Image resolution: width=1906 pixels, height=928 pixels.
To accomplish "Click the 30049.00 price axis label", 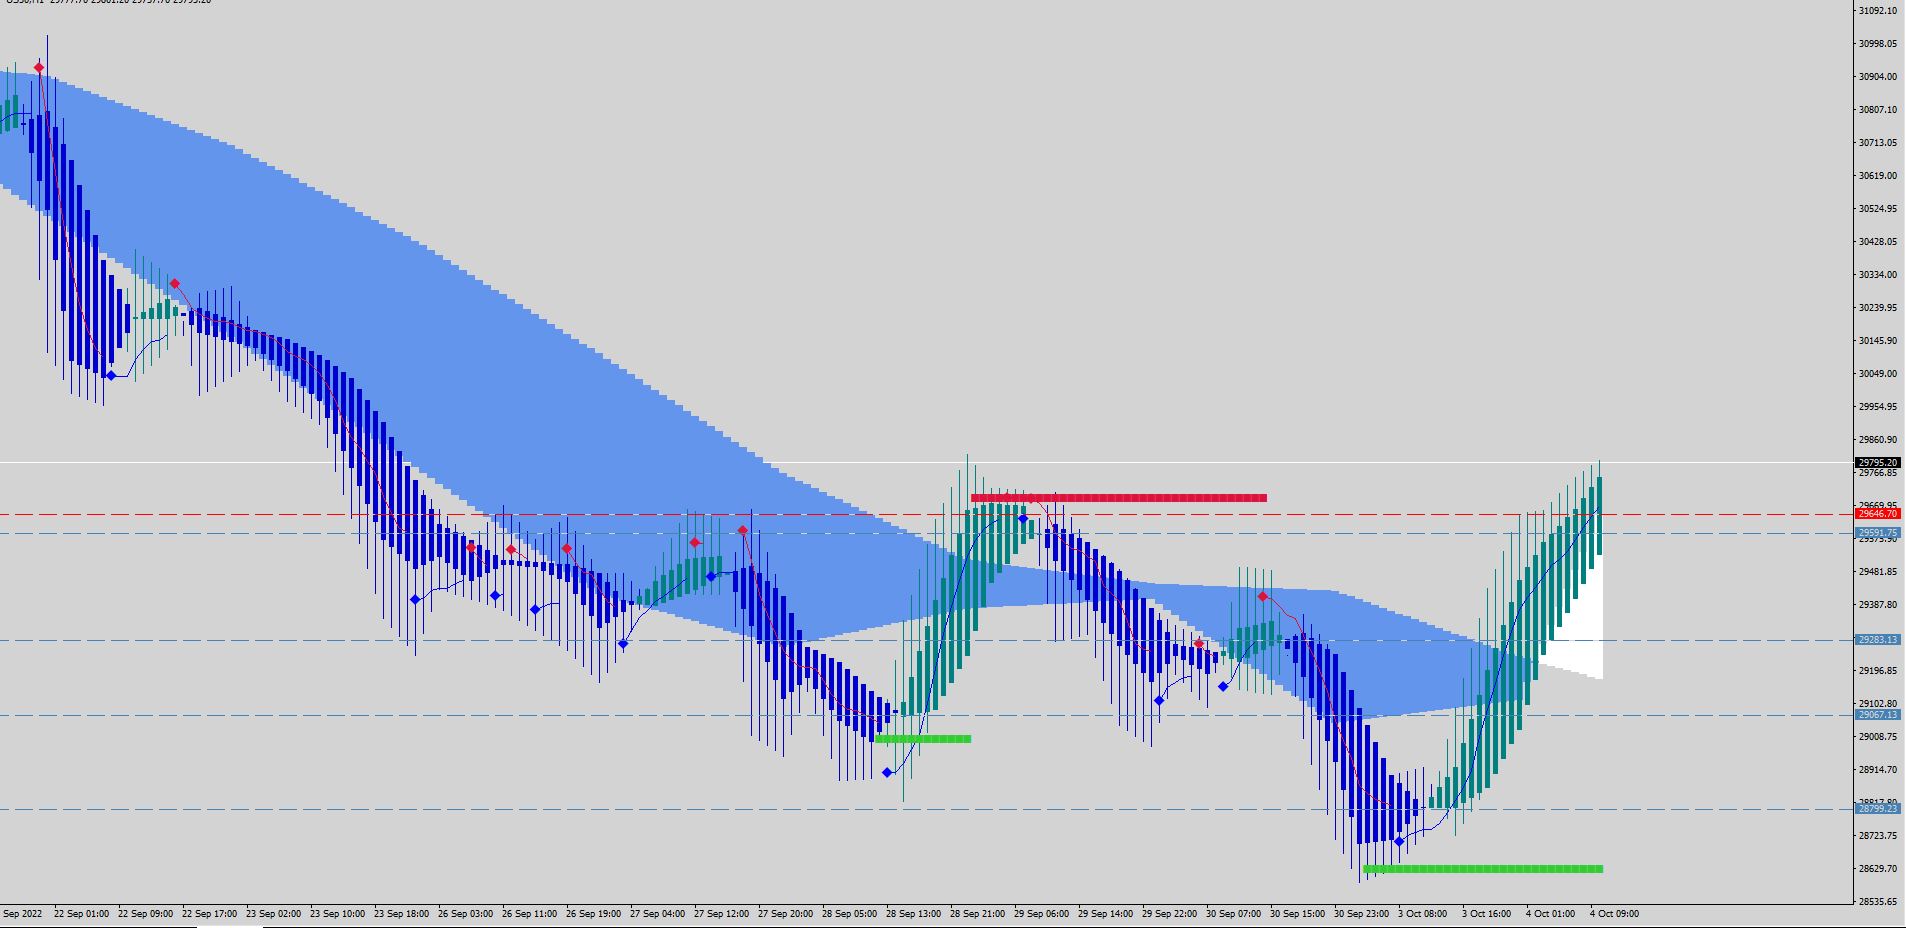I will point(1877,374).
